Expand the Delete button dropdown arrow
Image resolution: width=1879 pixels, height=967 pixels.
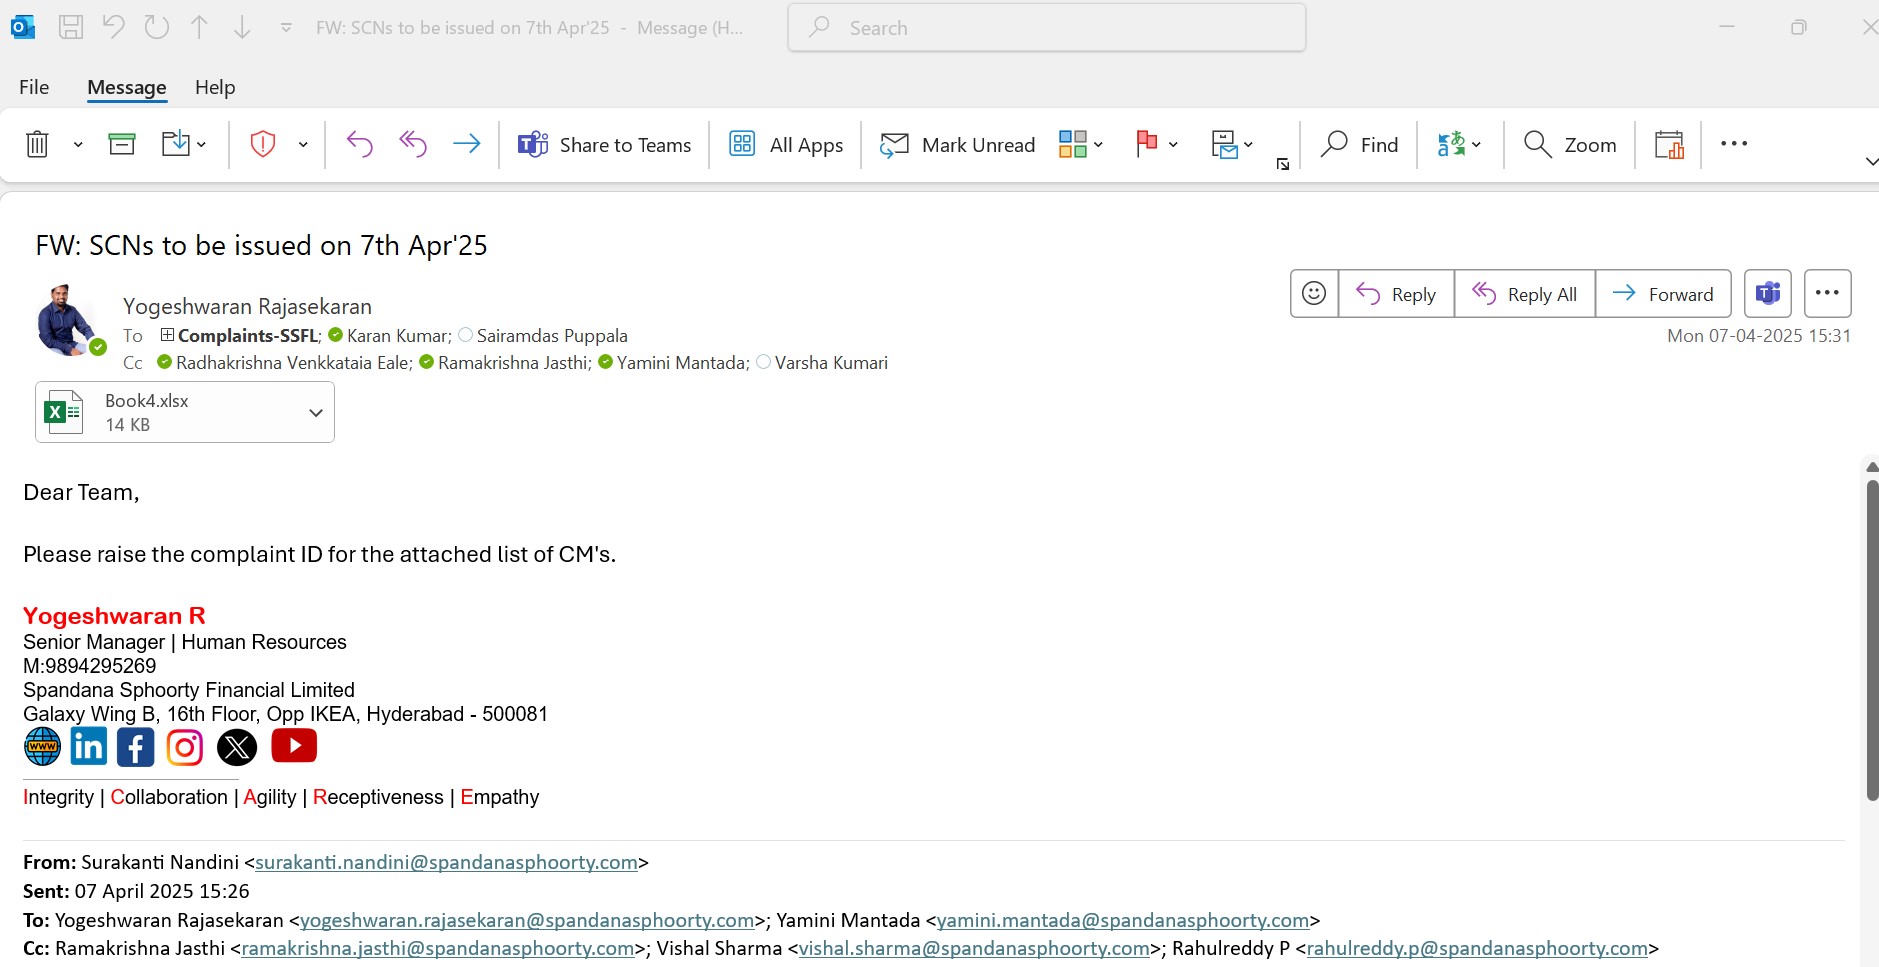click(x=78, y=145)
